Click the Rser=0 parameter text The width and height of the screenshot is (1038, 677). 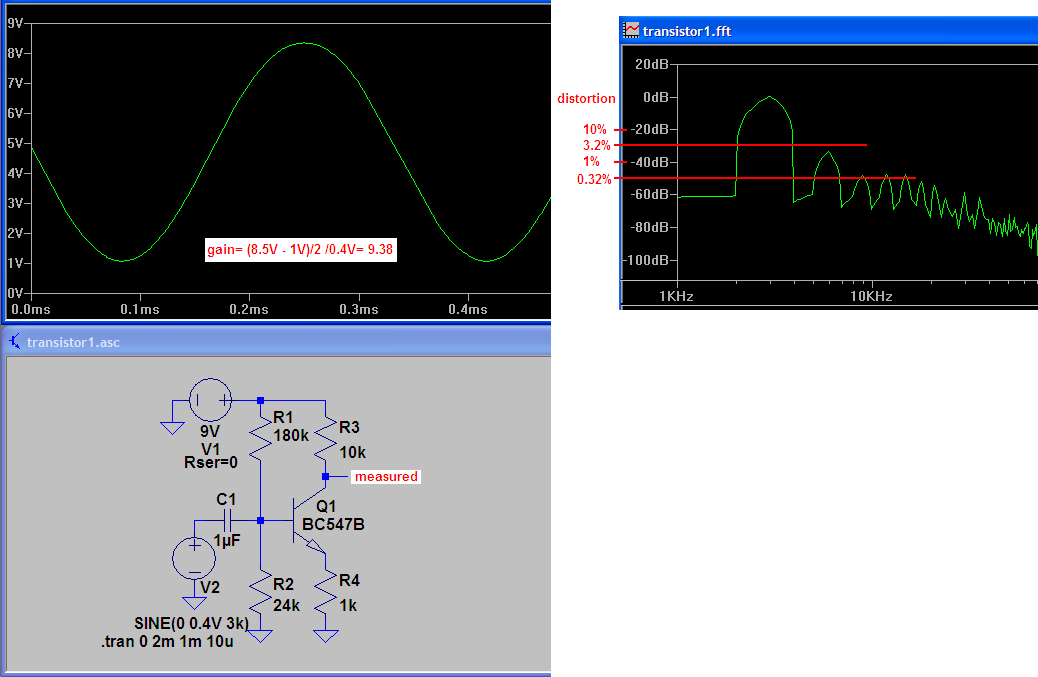pyautogui.click(x=211, y=463)
